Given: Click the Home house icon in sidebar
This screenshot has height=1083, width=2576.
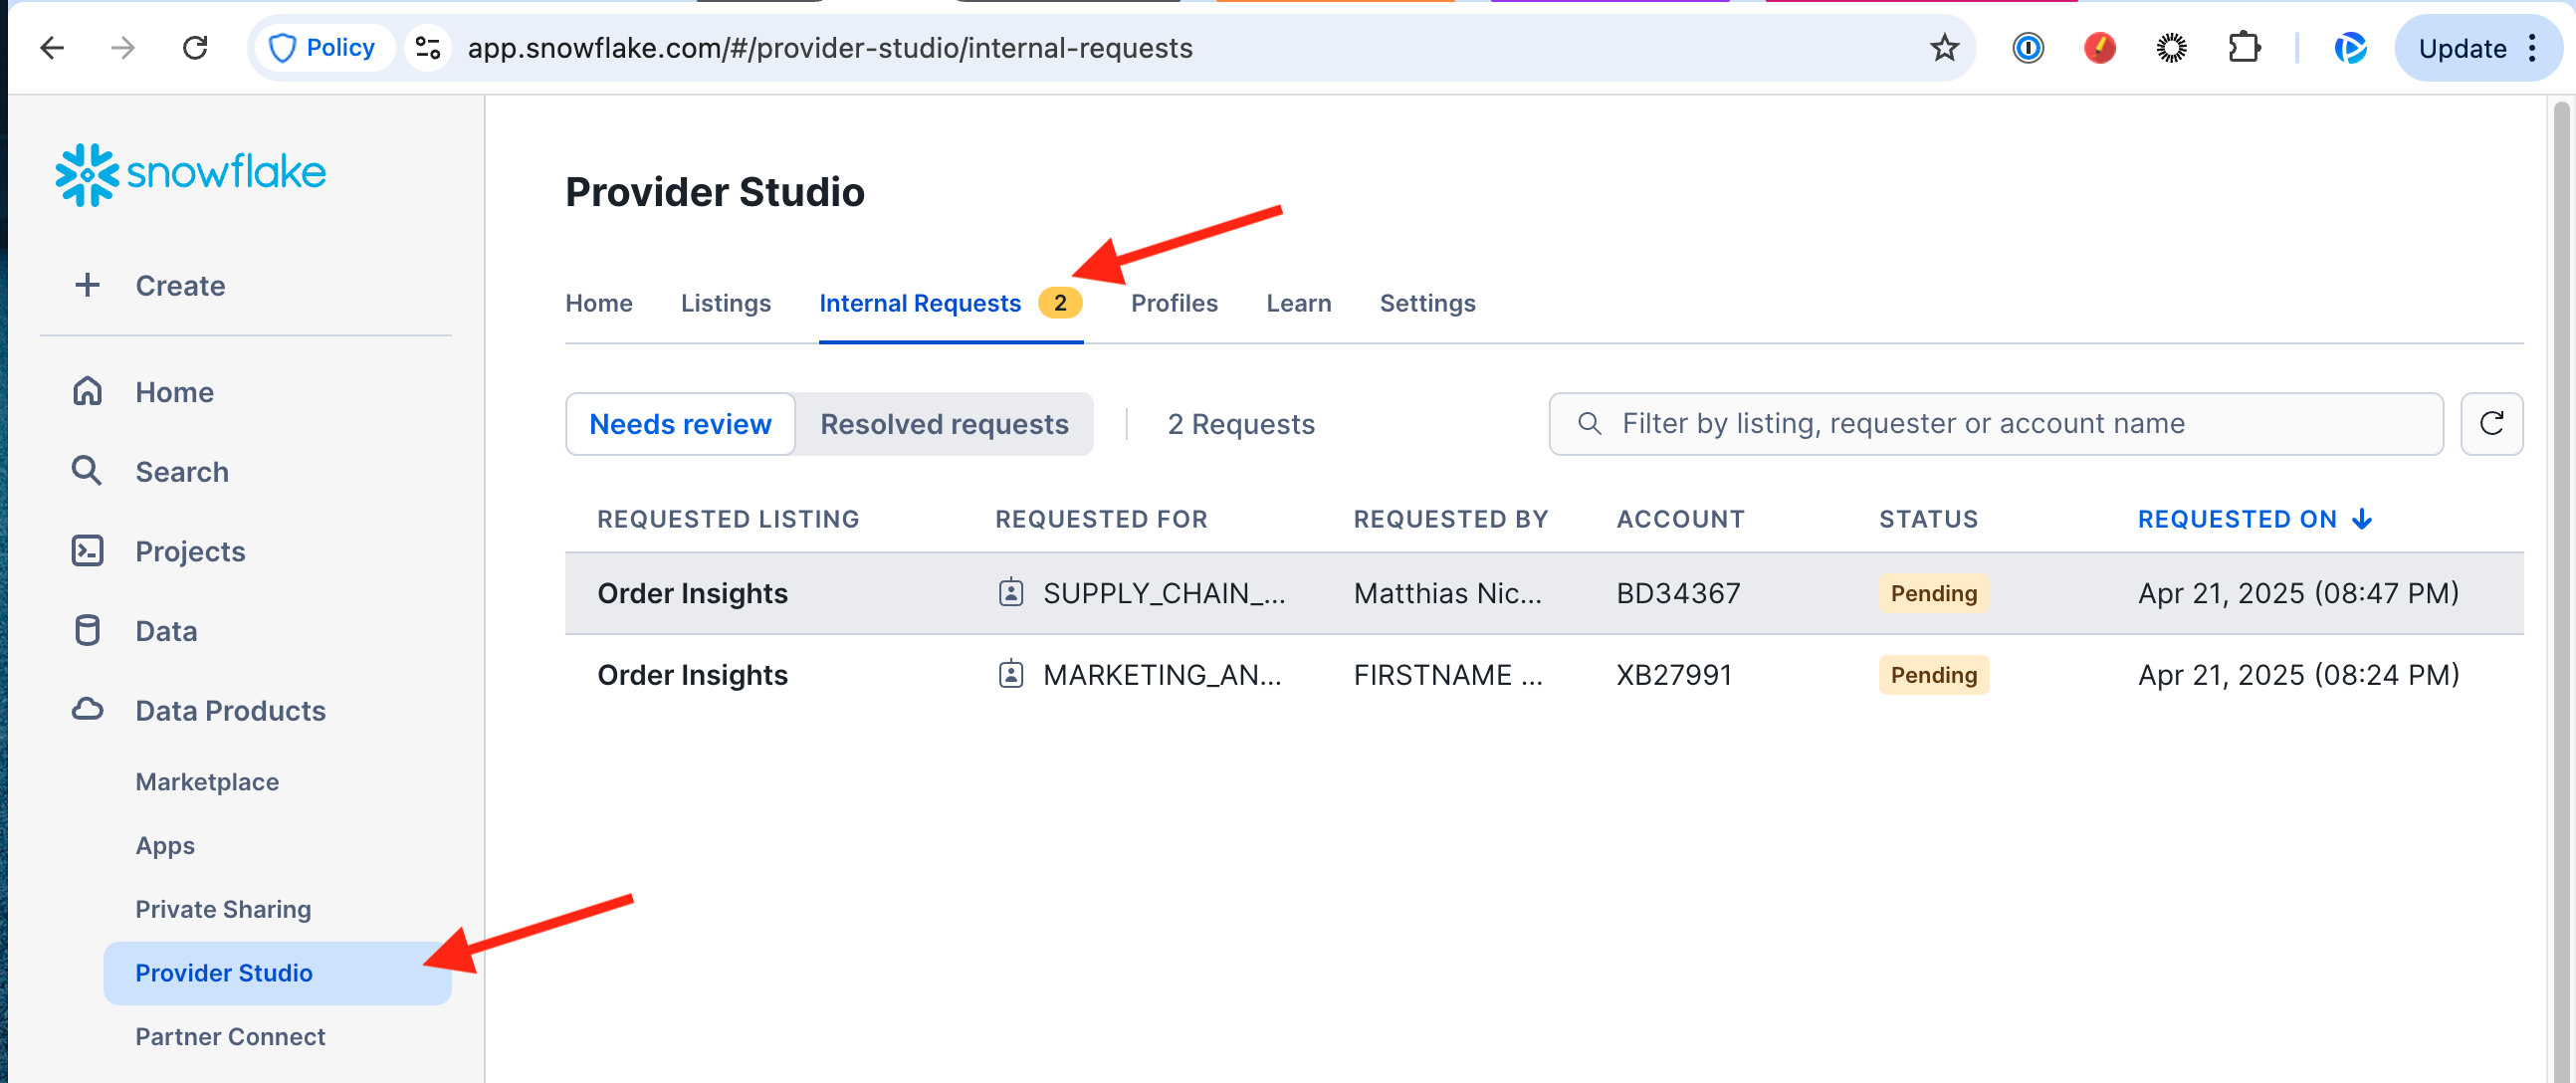Looking at the screenshot, I should (x=87, y=391).
